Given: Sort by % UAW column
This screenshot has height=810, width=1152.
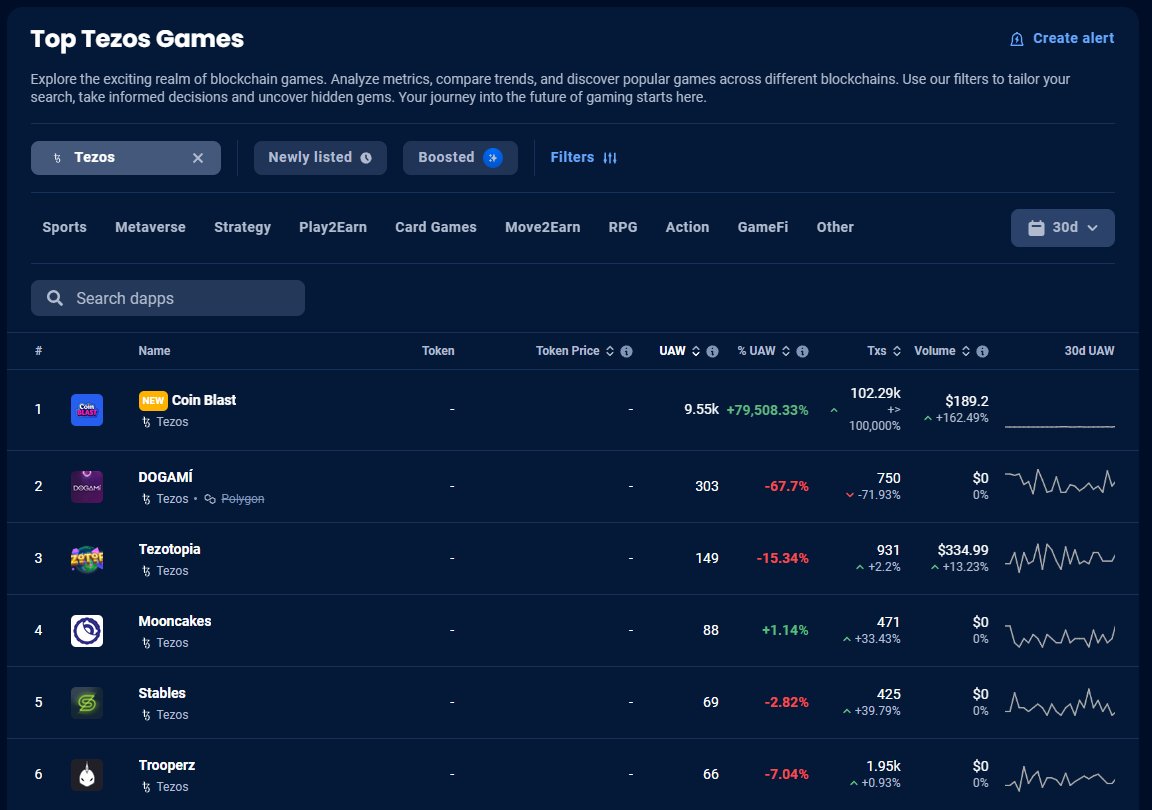Looking at the screenshot, I should [764, 351].
